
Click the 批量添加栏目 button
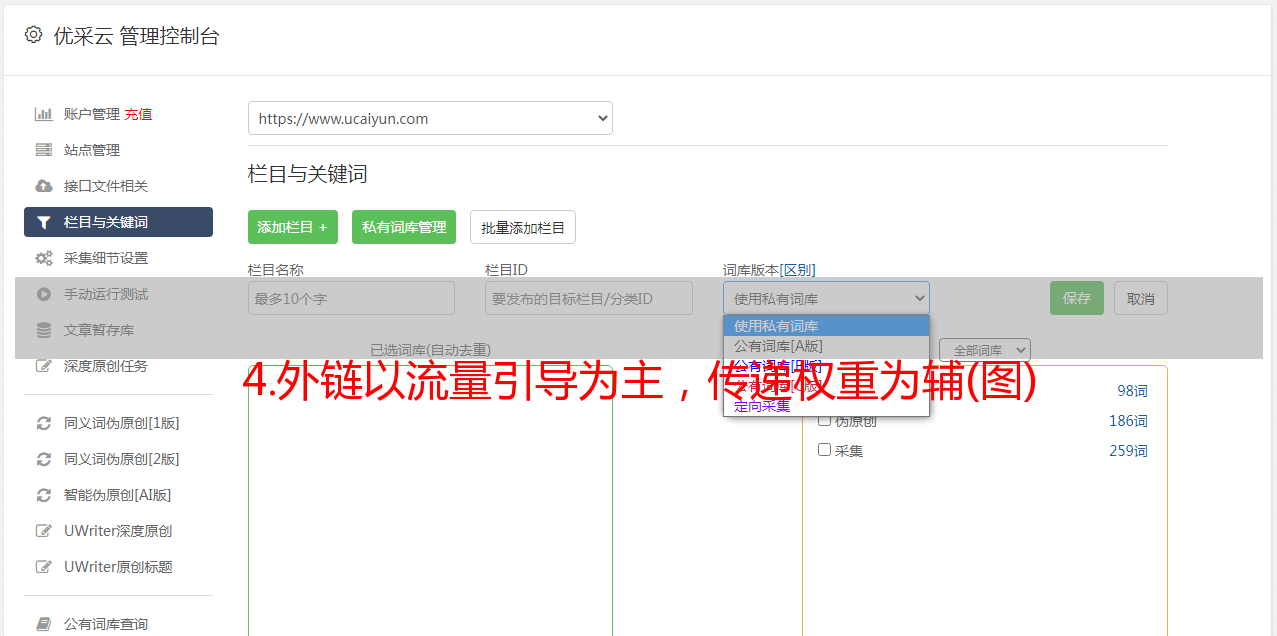point(523,227)
